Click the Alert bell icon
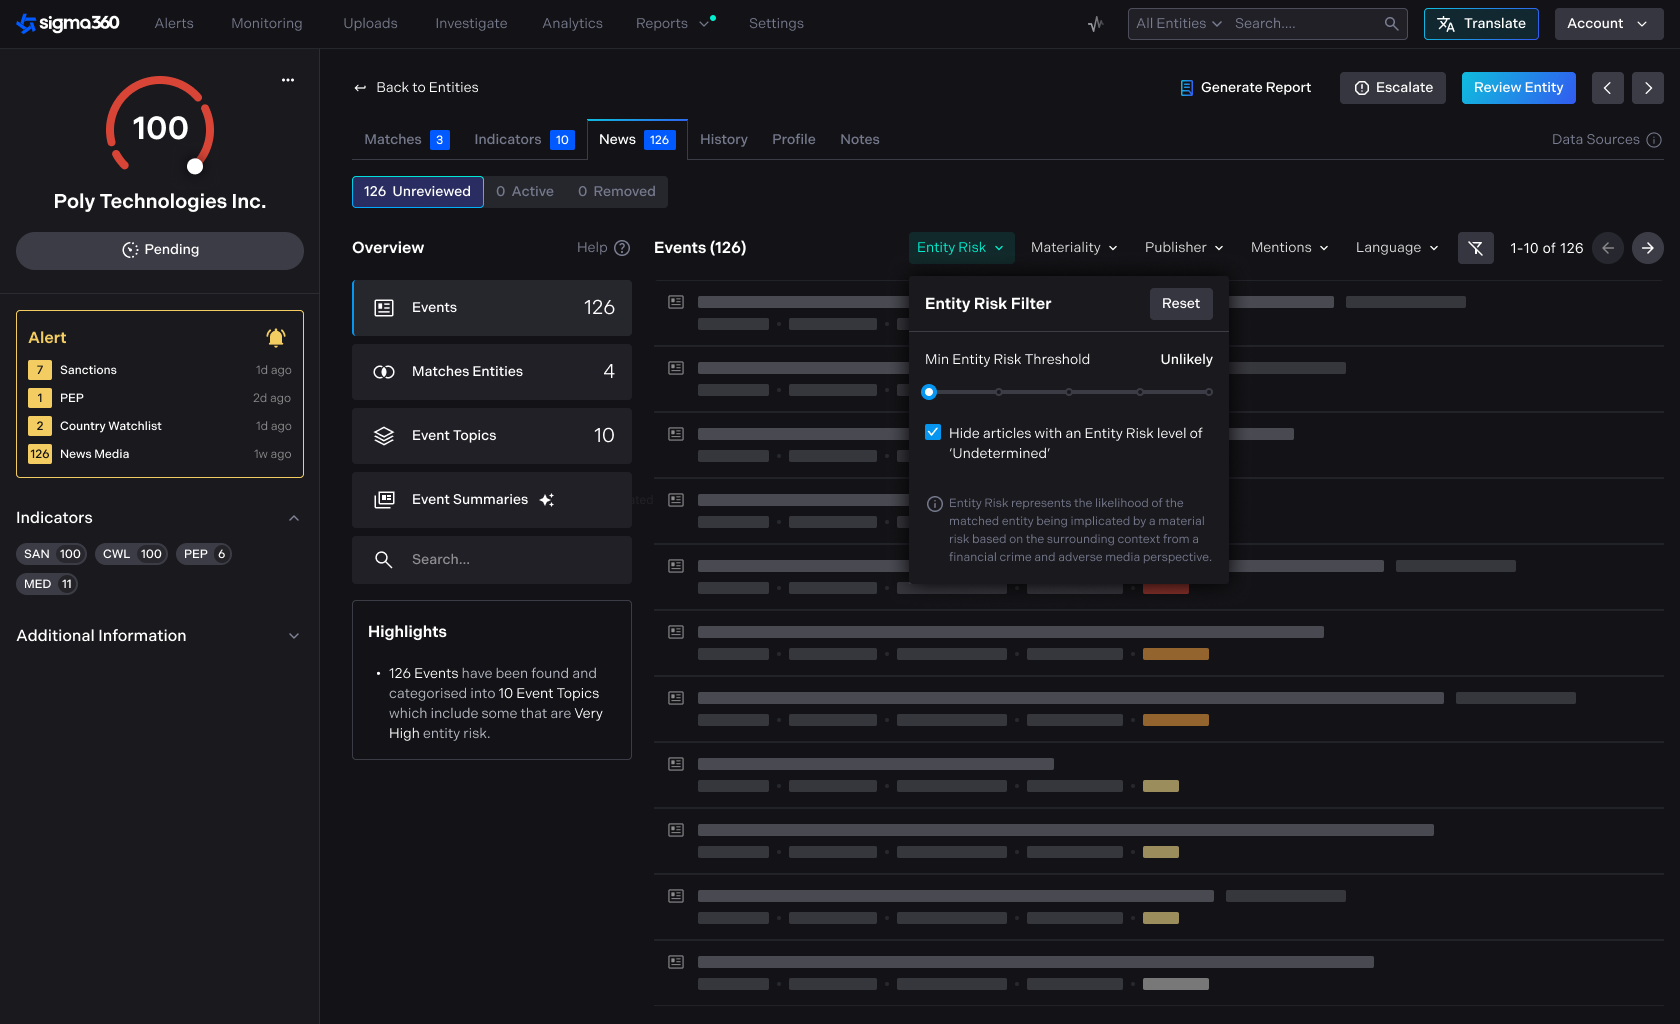This screenshot has height=1024, width=1680. [x=276, y=338]
